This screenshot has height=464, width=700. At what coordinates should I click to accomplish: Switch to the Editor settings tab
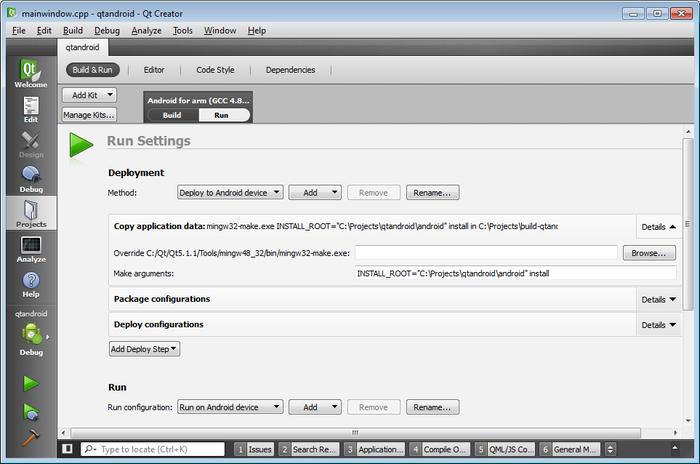(x=154, y=70)
